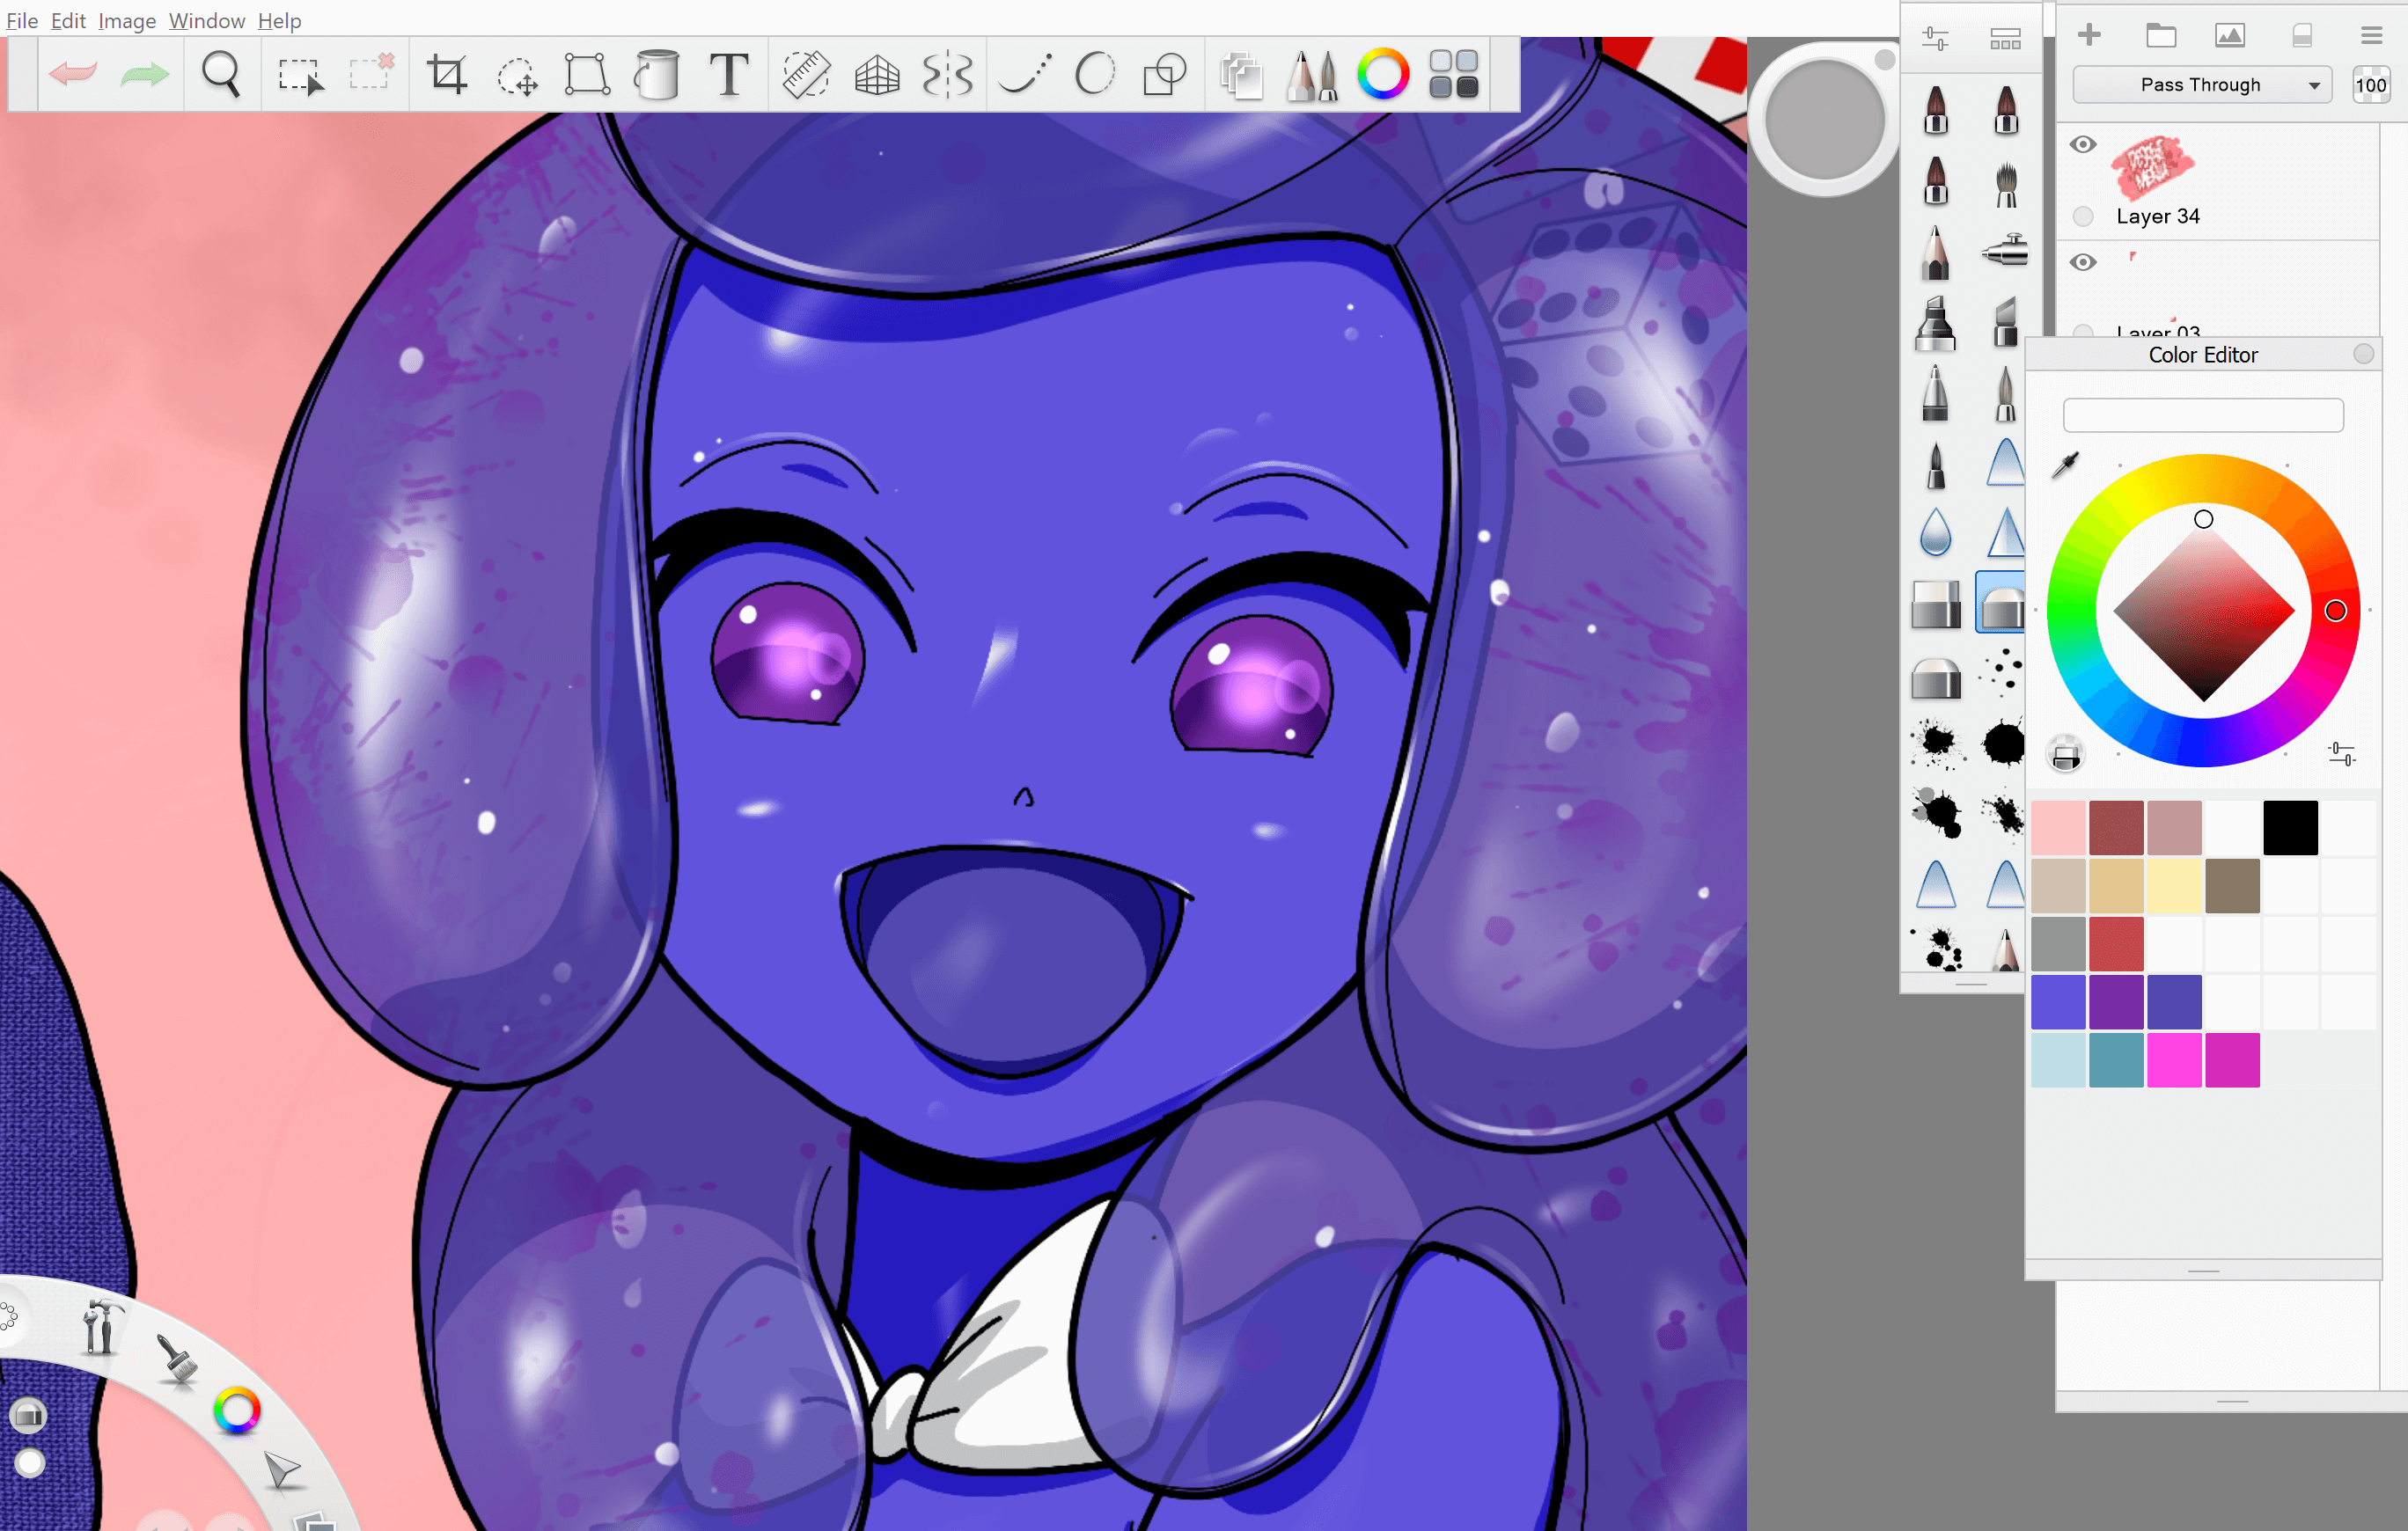Click Layer 34 lock circle toggle
The height and width of the screenshot is (1531, 2408).
click(x=2083, y=216)
